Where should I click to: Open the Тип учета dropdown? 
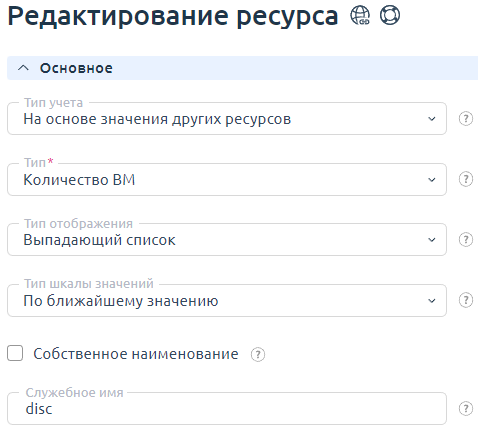227,119
